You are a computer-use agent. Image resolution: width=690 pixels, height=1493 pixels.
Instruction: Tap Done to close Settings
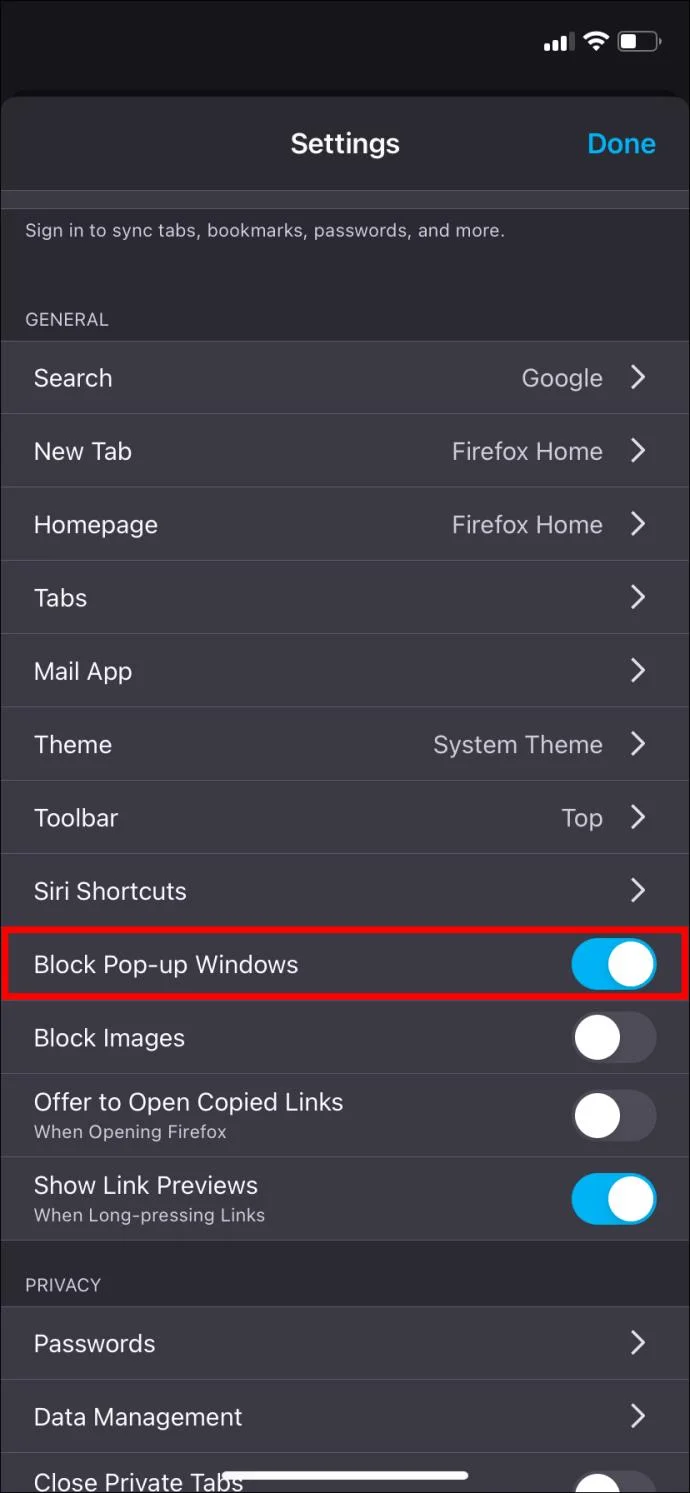point(621,144)
